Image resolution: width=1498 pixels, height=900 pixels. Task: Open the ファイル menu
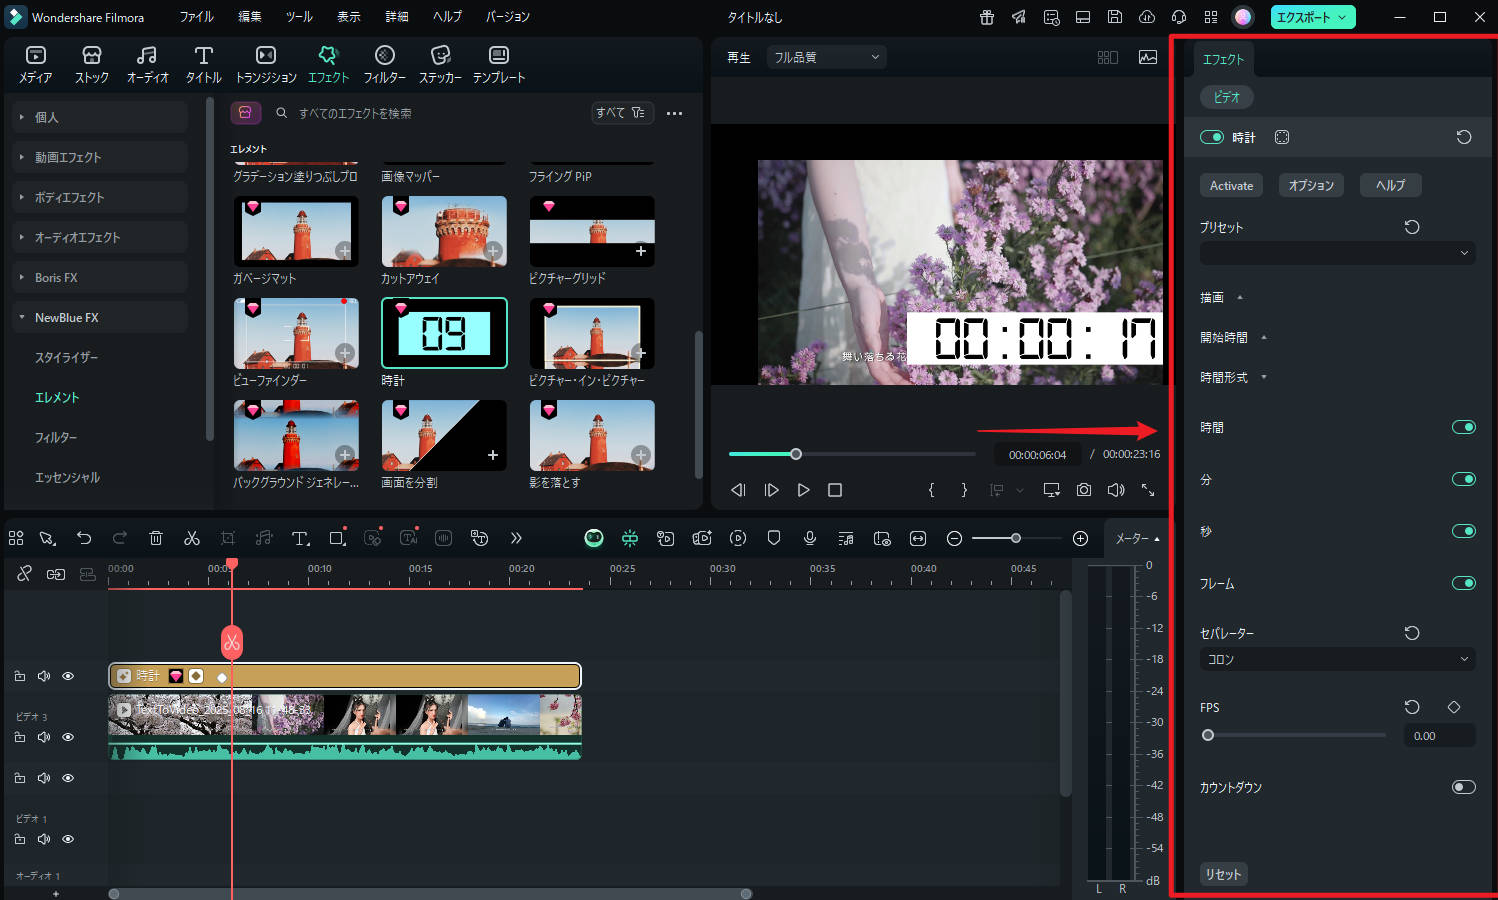[196, 17]
